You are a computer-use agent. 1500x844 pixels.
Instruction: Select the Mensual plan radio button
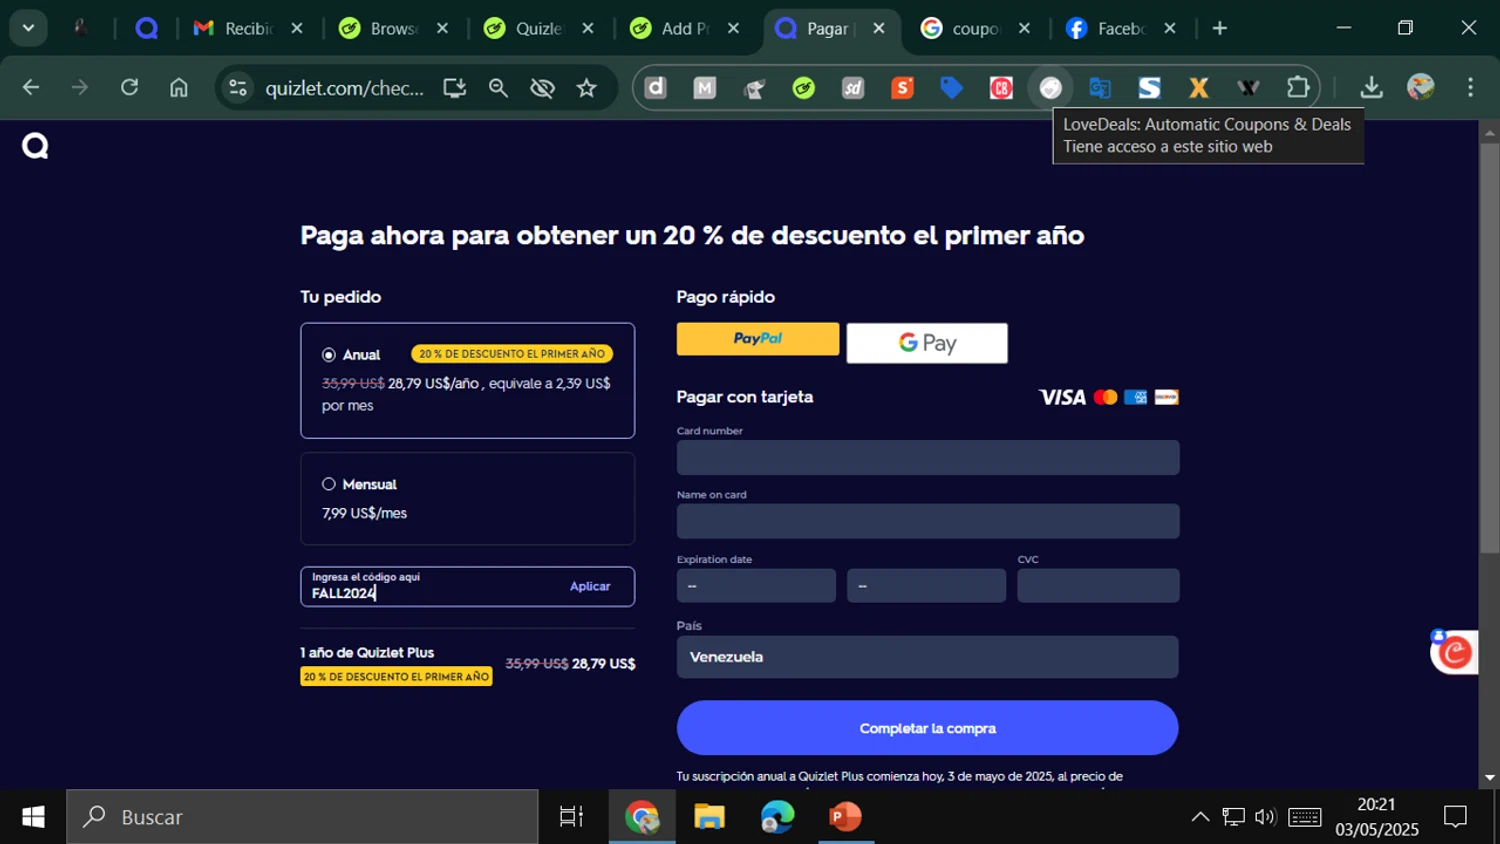coord(329,484)
